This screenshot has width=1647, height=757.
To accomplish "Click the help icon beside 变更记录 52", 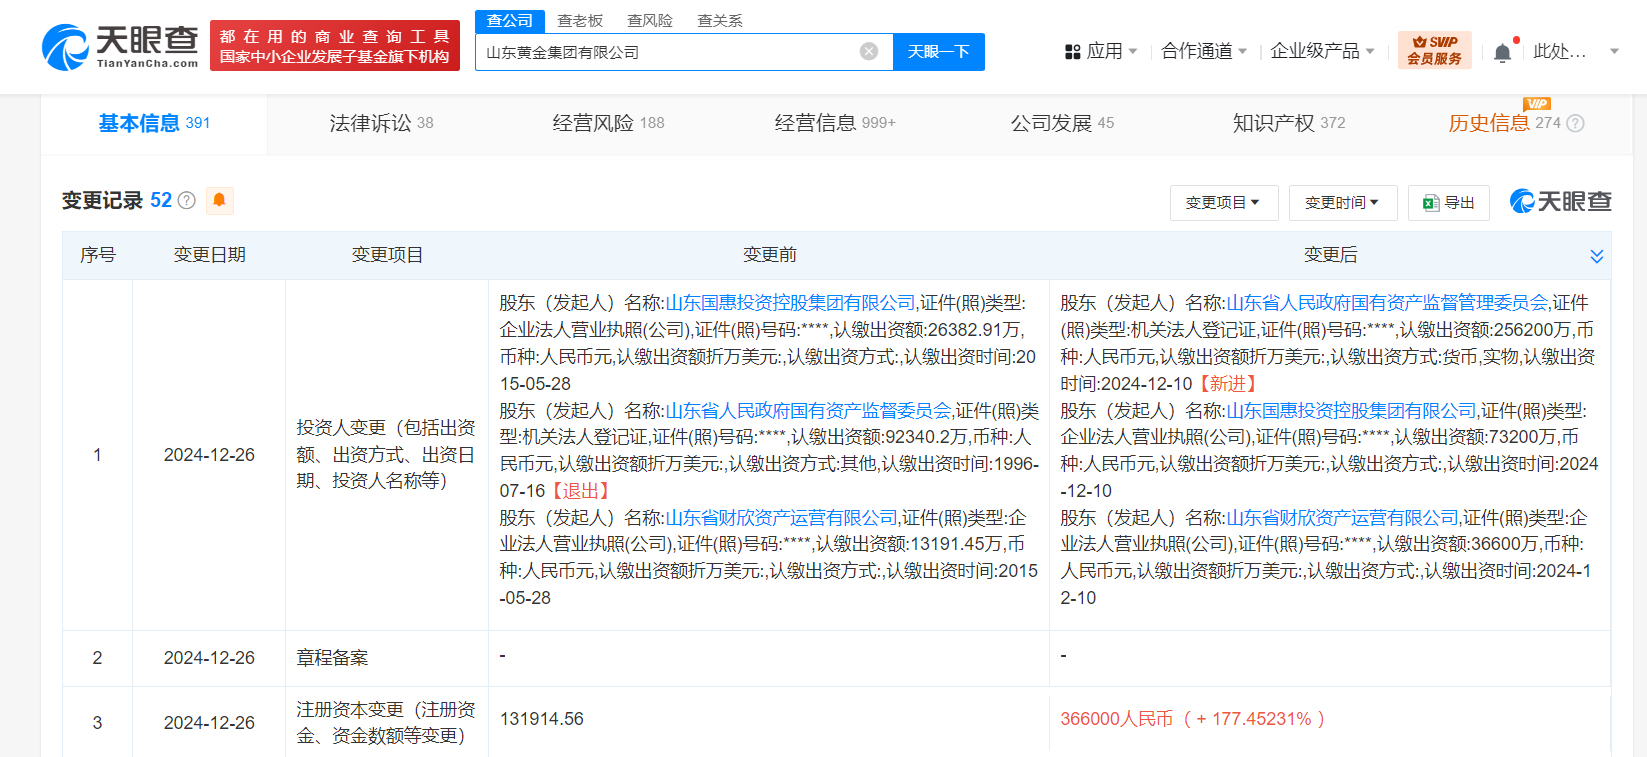I will click(187, 200).
